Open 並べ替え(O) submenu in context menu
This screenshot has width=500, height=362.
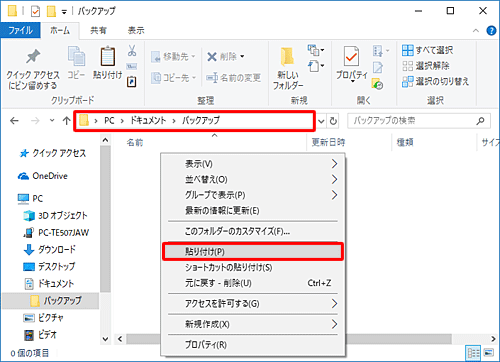tap(253, 179)
